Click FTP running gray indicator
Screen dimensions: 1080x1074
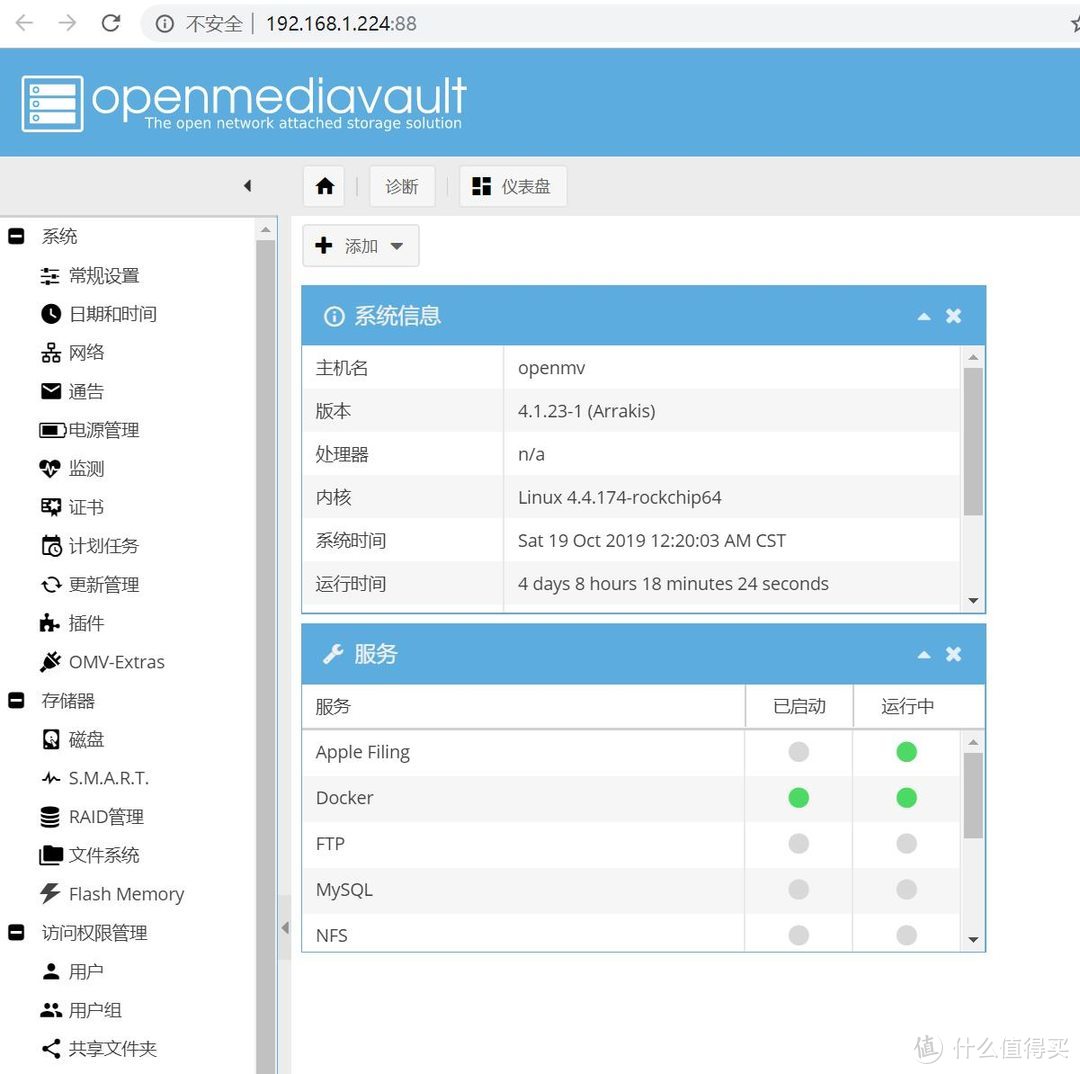[906, 843]
